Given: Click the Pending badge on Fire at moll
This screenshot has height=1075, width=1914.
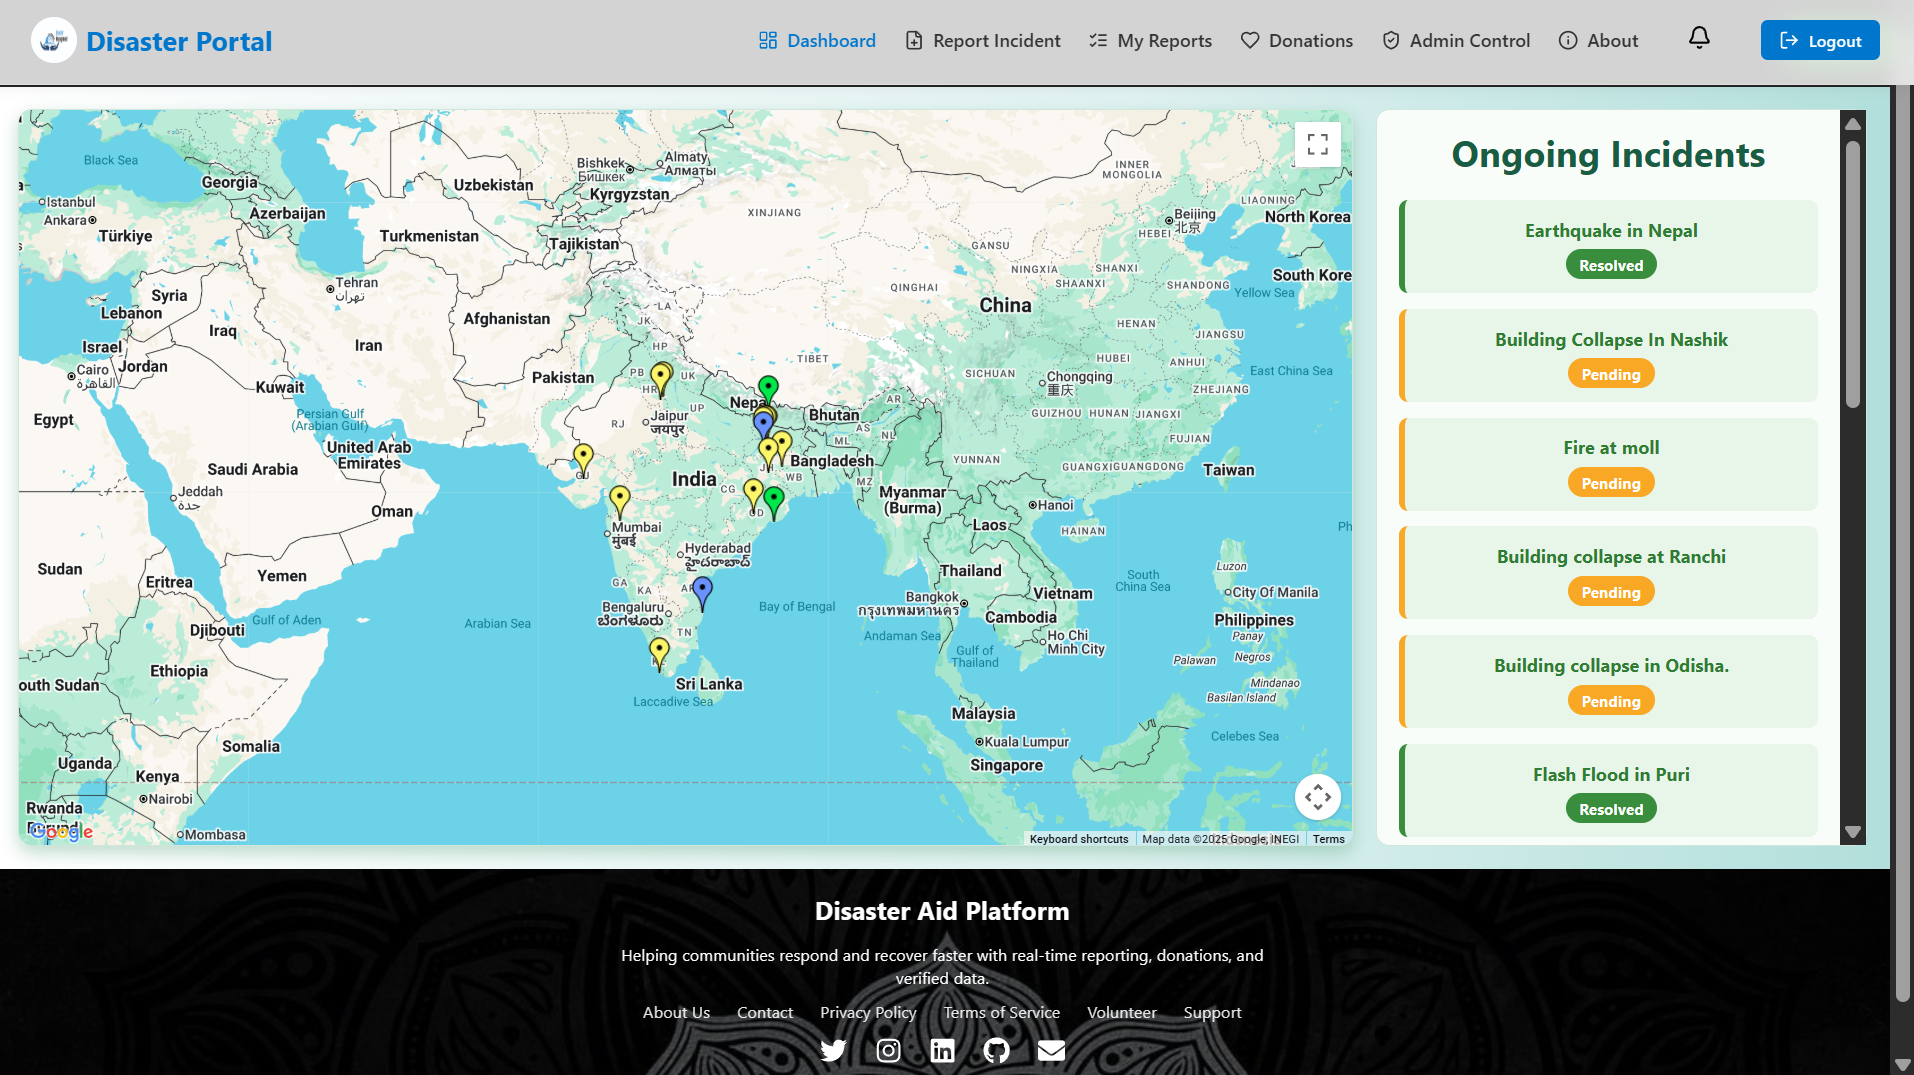Looking at the screenshot, I should coord(1611,483).
